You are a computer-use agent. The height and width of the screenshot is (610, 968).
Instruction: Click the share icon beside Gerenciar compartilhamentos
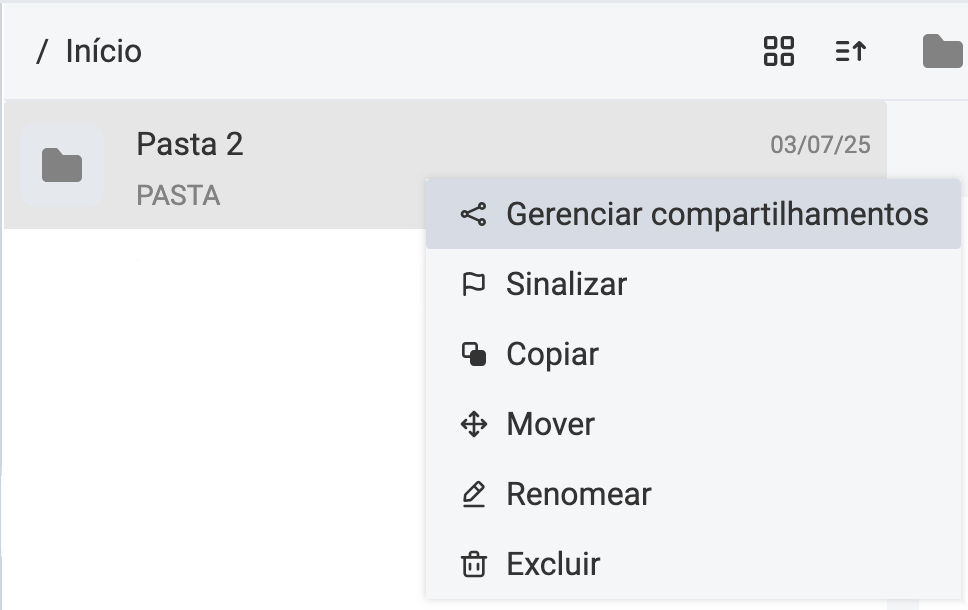pos(473,214)
